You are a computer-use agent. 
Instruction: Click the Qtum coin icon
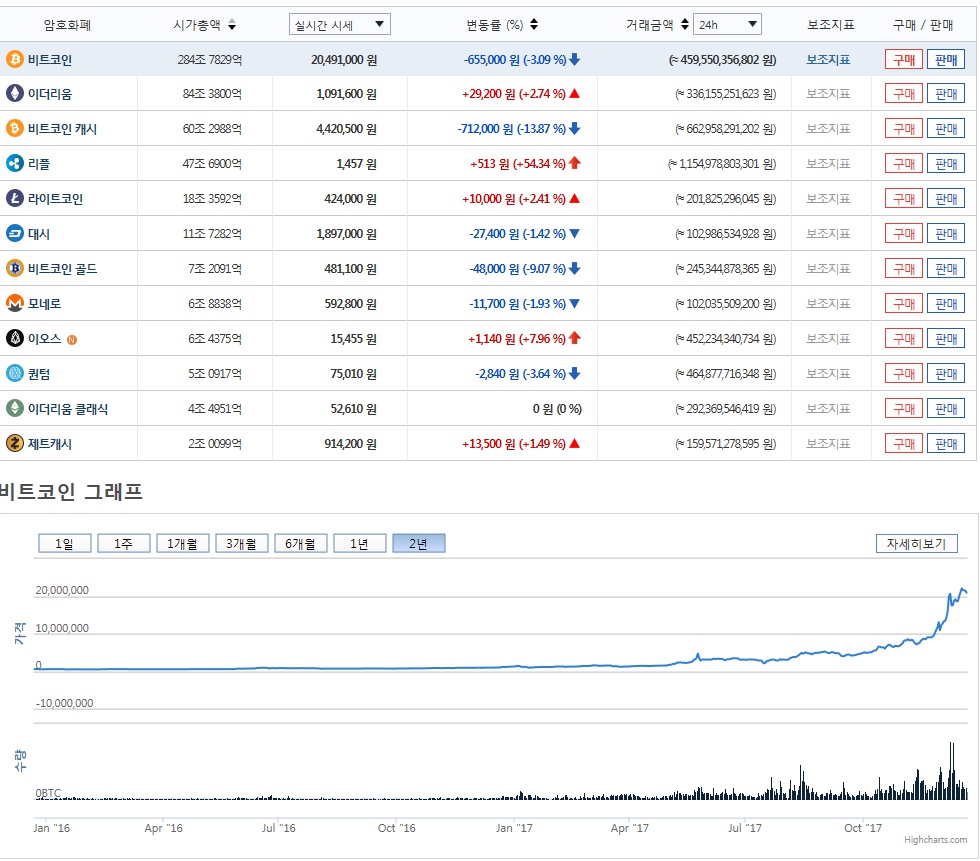pyautogui.click(x=15, y=373)
